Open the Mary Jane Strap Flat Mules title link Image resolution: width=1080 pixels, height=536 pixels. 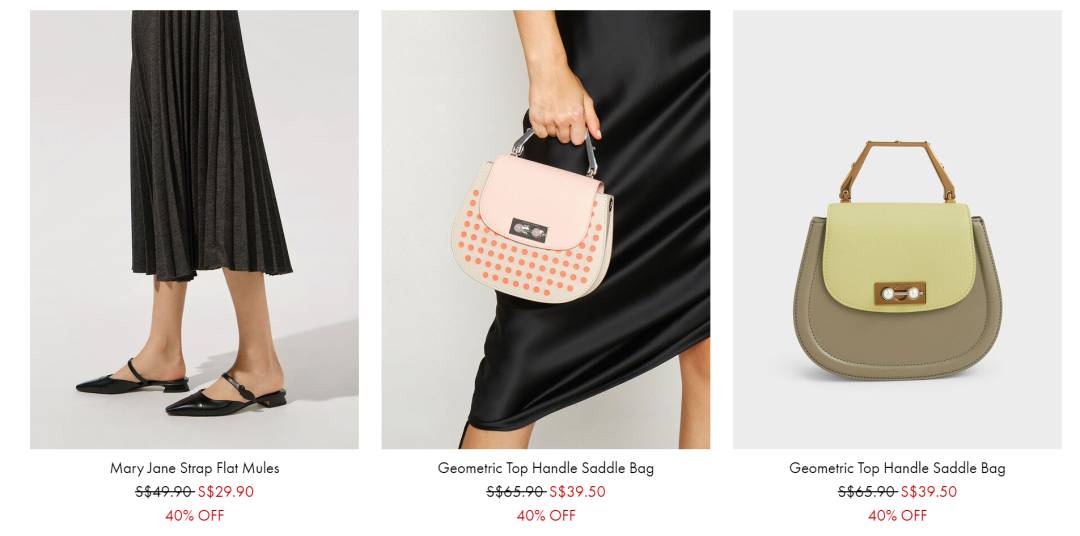coord(194,468)
